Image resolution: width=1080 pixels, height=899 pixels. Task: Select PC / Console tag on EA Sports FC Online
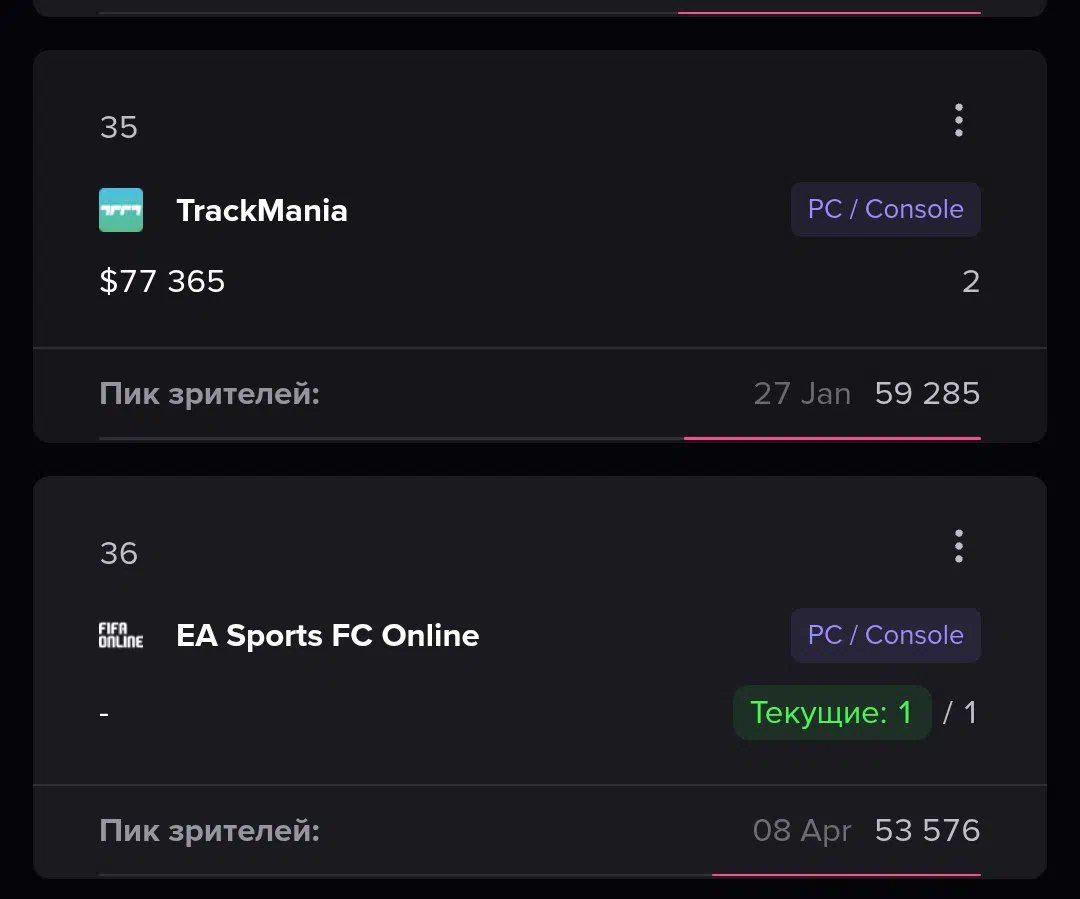pos(886,635)
